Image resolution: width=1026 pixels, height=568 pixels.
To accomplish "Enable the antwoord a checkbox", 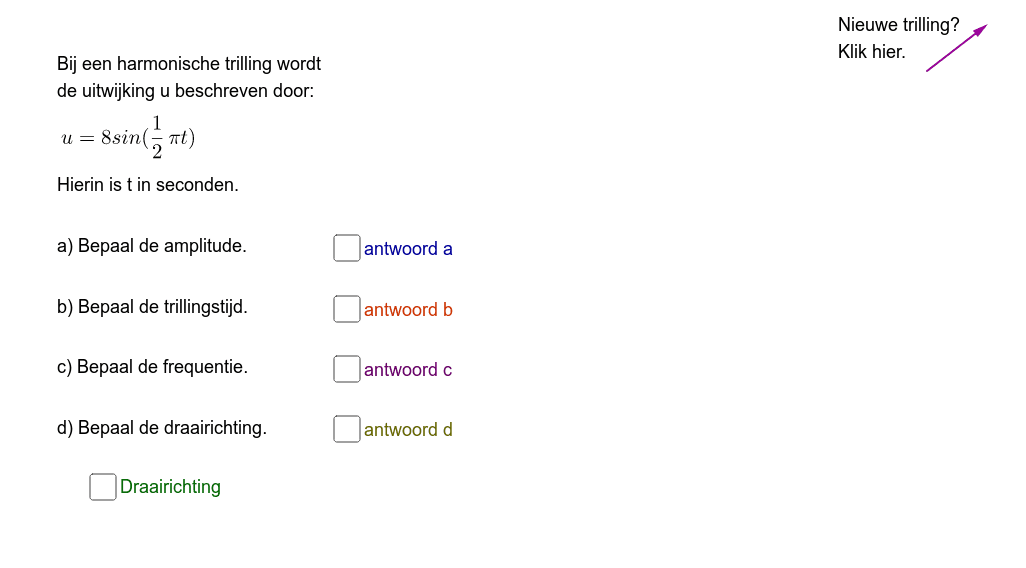I will pos(347,248).
